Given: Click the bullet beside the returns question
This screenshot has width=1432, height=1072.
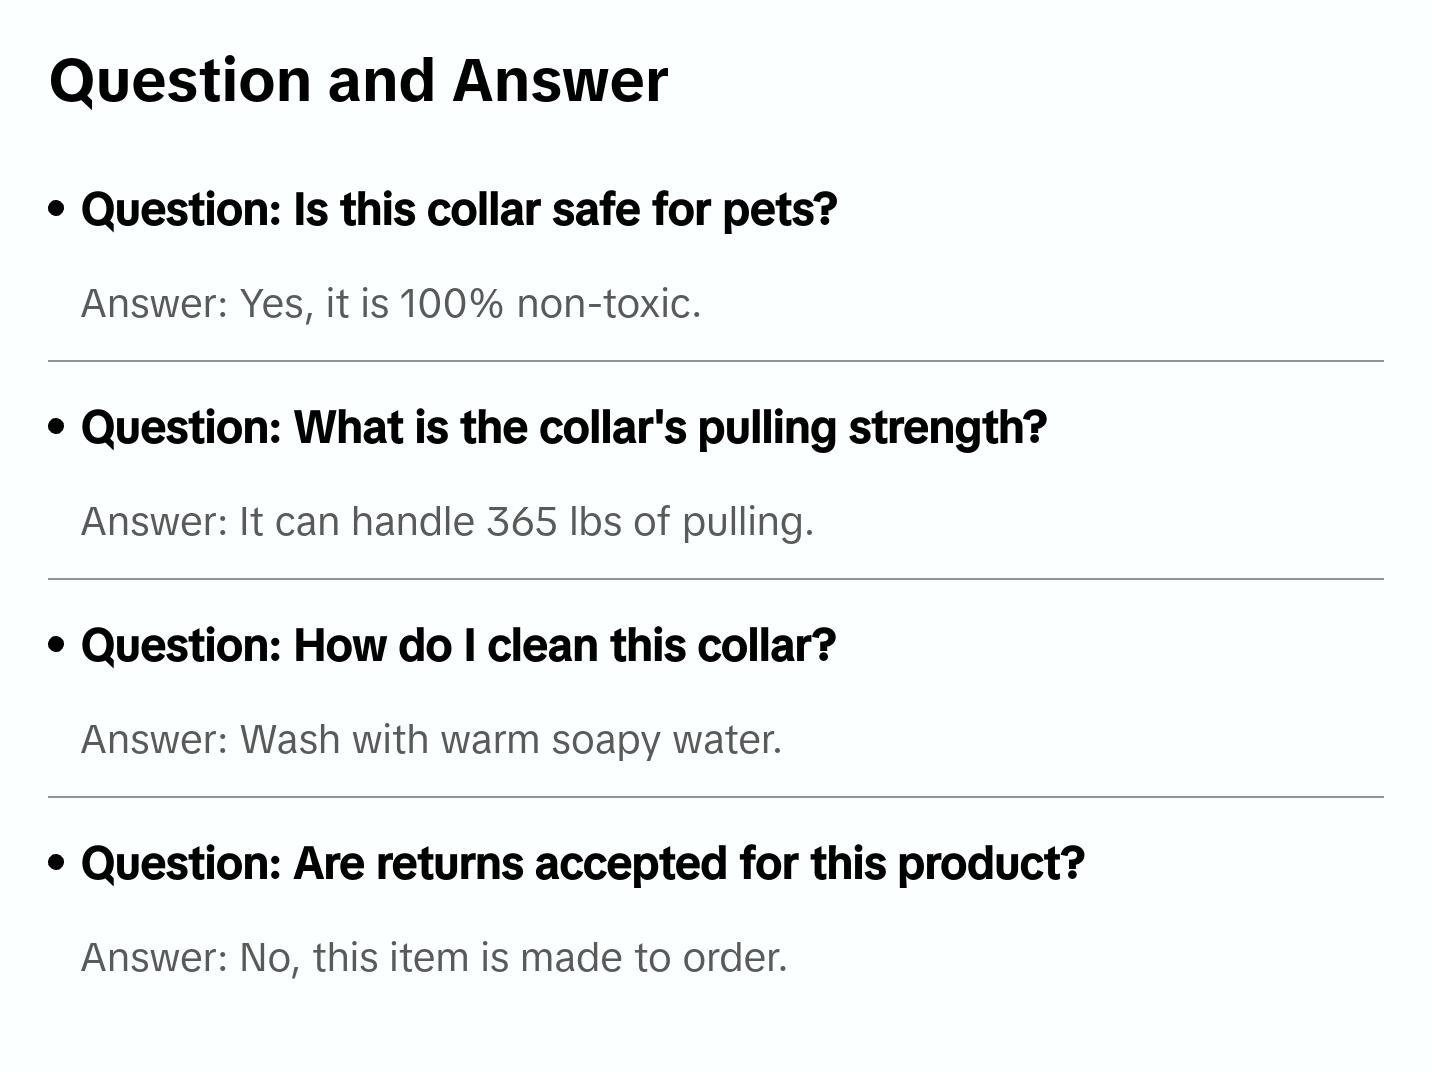Looking at the screenshot, I should [57, 863].
